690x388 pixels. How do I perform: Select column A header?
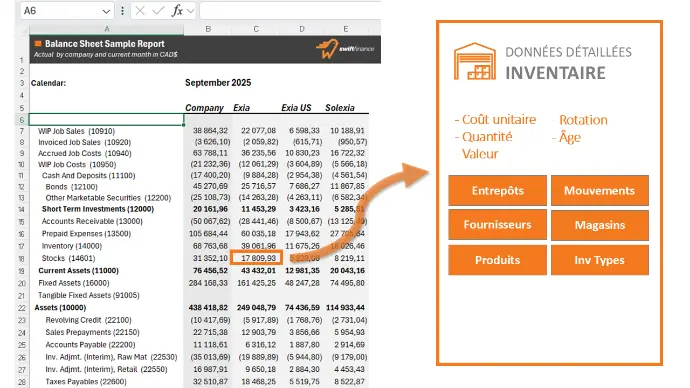[106, 29]
